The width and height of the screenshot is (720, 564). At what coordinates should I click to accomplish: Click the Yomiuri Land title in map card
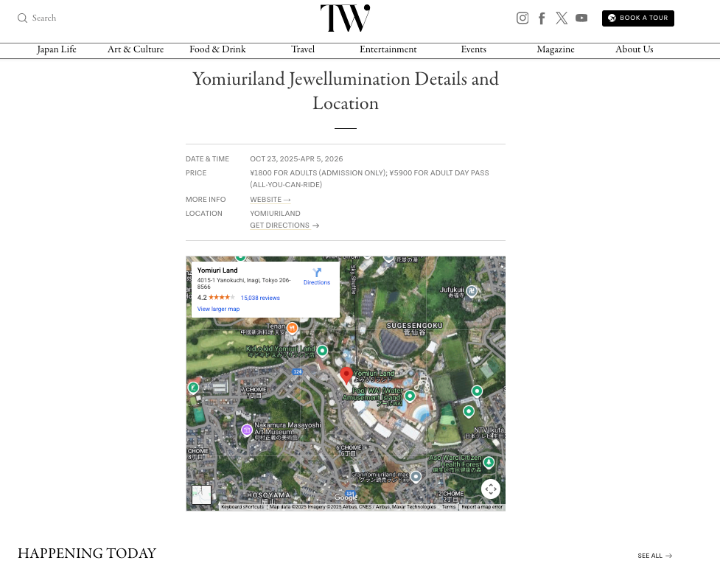tap(217, 270)
